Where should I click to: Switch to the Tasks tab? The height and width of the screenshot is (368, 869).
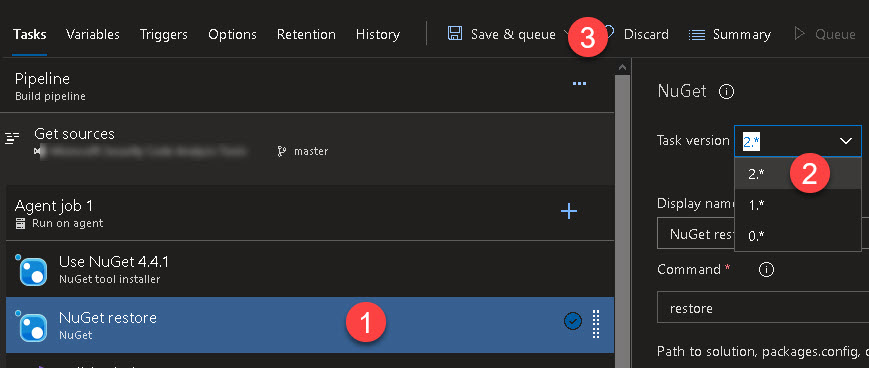[29, 34]
